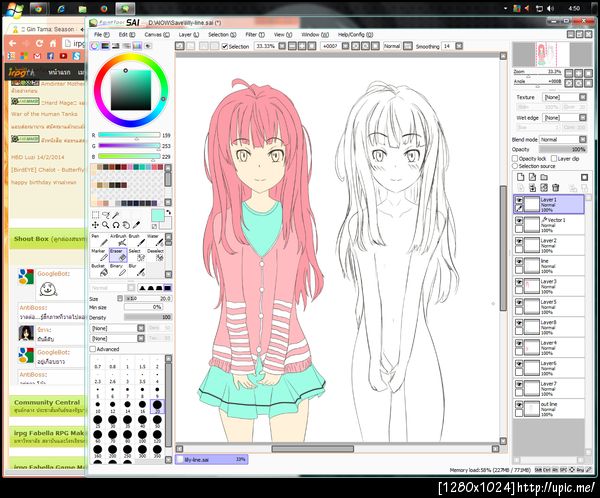The height and width of the screenshot is (498, 600).
Task: Open the Canvas menu
Action: click(x=157, y=35)
